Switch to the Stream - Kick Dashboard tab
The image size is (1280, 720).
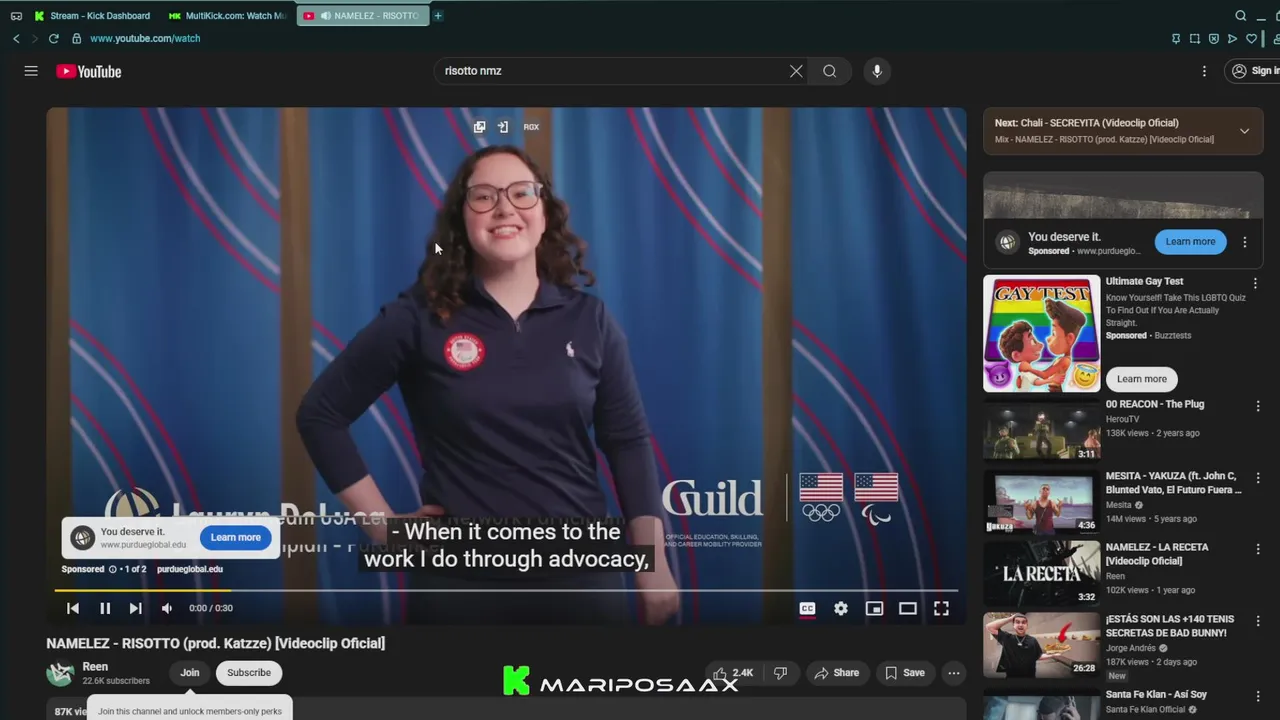pos(92,16)
